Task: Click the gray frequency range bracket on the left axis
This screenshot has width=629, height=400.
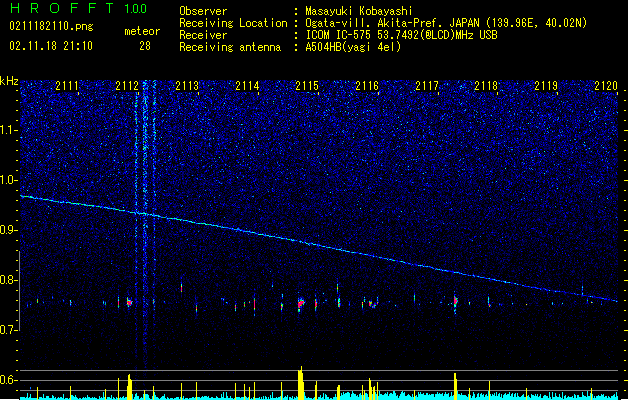Action: [19, 291]
